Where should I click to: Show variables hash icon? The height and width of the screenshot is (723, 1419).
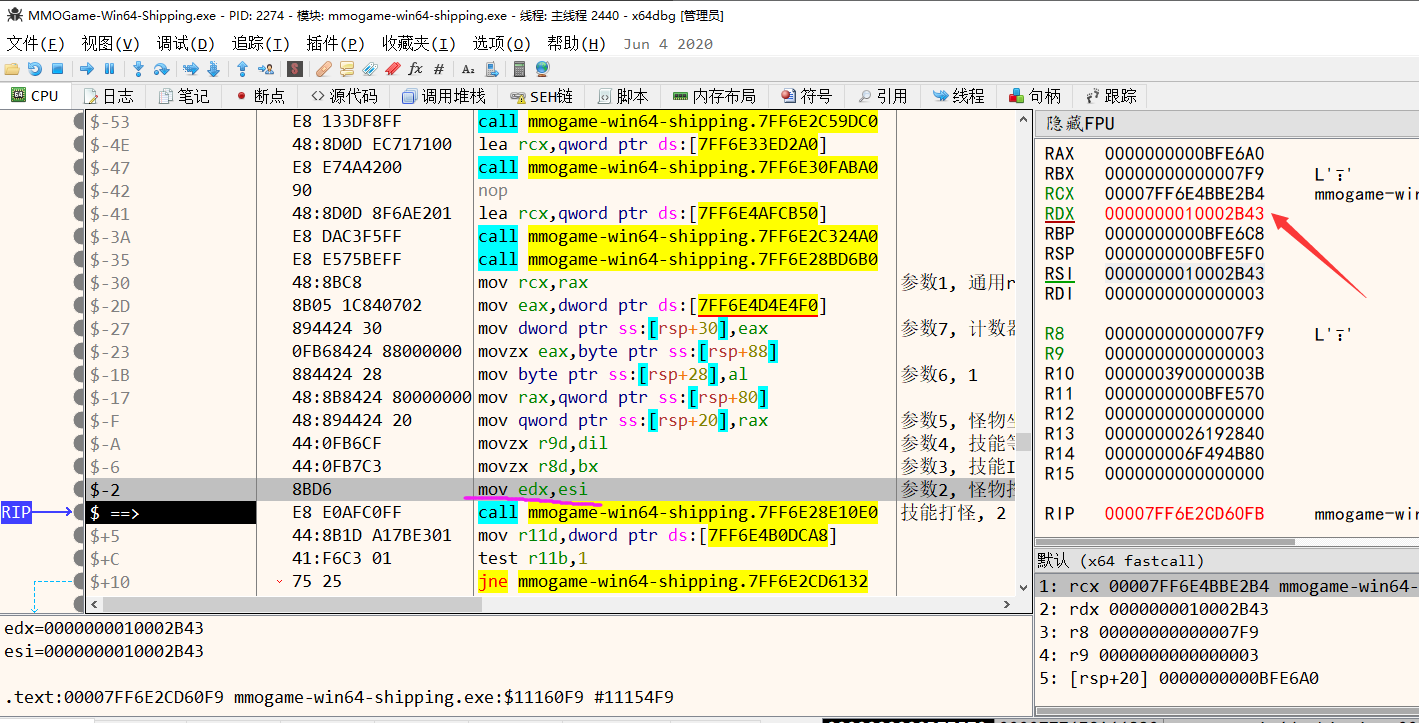[x=439, y=69]
